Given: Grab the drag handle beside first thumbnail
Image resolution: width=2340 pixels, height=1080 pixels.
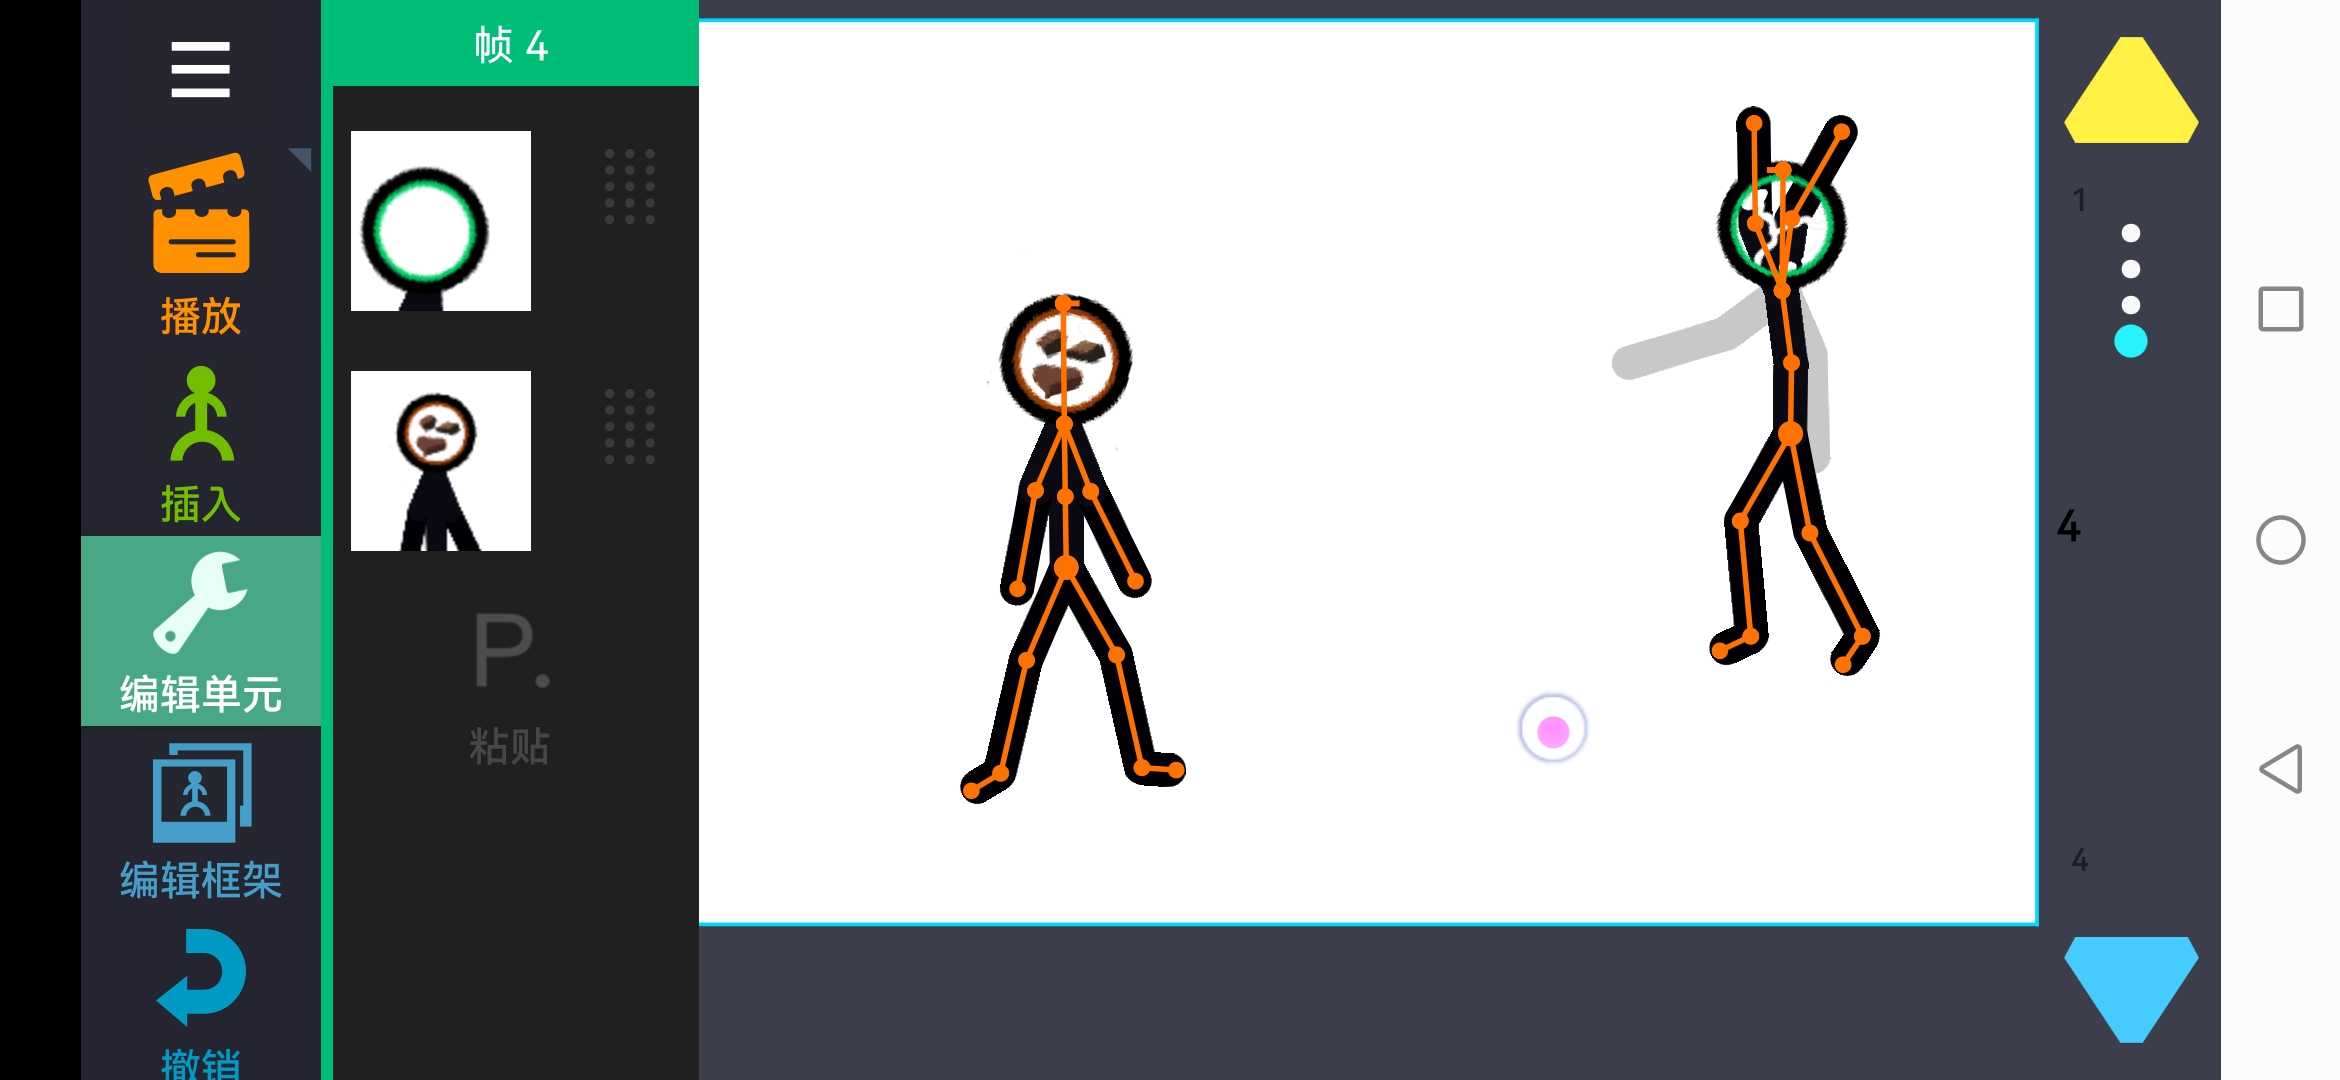Looking at the screenshot, I should [x=630, y=187].
